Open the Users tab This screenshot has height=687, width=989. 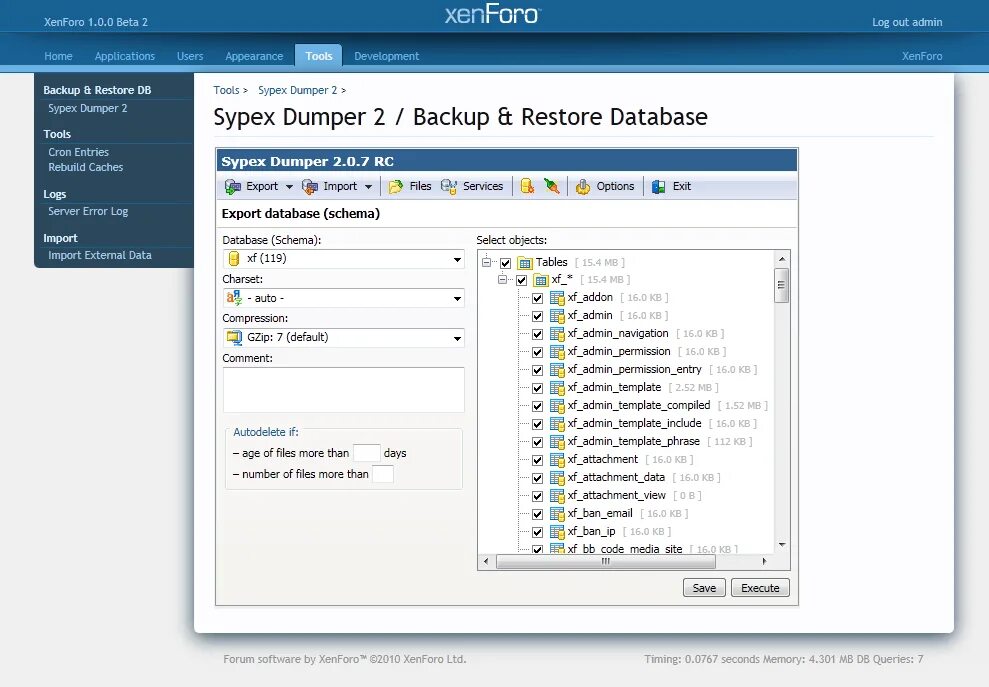(190, 56)
